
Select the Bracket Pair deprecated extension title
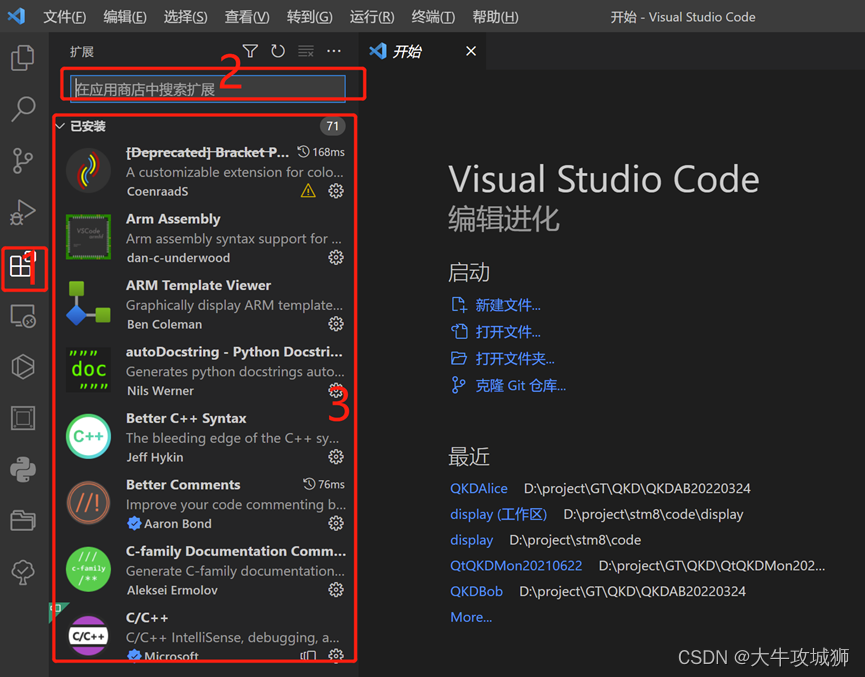click(207, 152)
